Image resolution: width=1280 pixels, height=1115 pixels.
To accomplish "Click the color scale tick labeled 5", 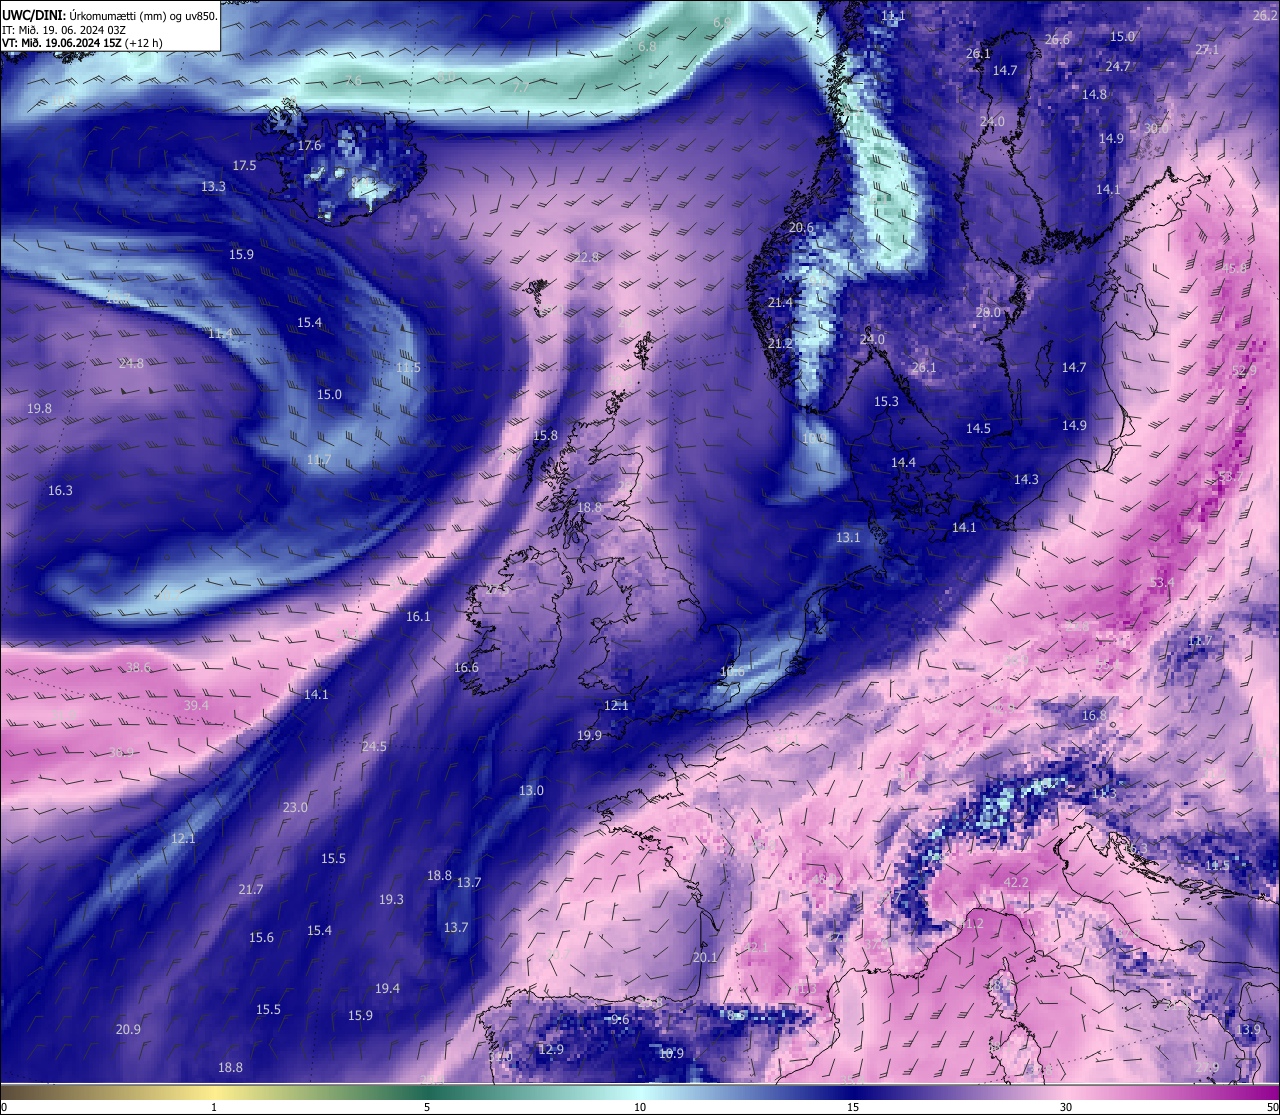I will tap(427, 1107).
